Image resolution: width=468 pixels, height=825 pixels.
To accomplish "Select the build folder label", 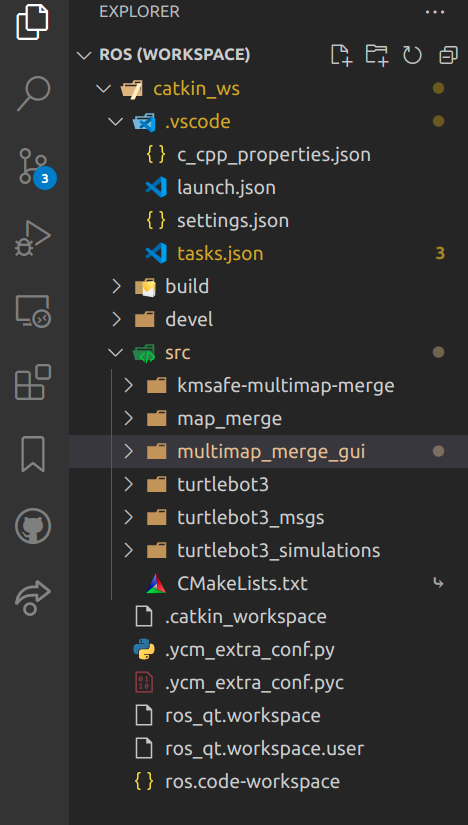I will pos(187,286).
